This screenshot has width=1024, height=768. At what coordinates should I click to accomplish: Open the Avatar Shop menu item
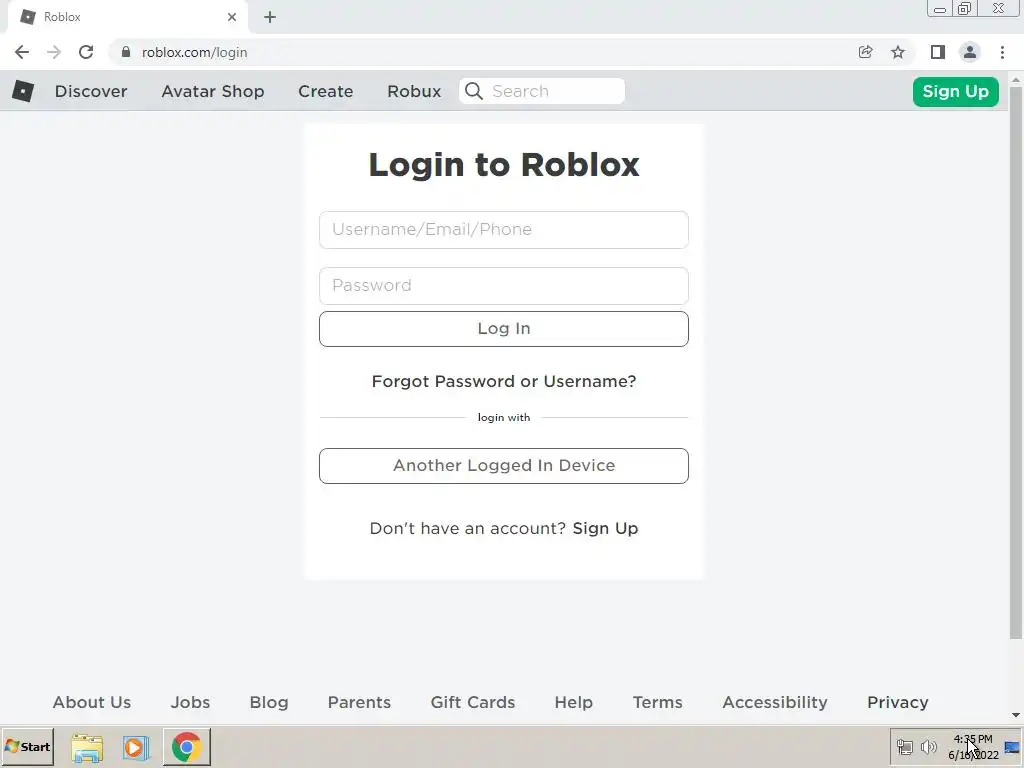213,91
